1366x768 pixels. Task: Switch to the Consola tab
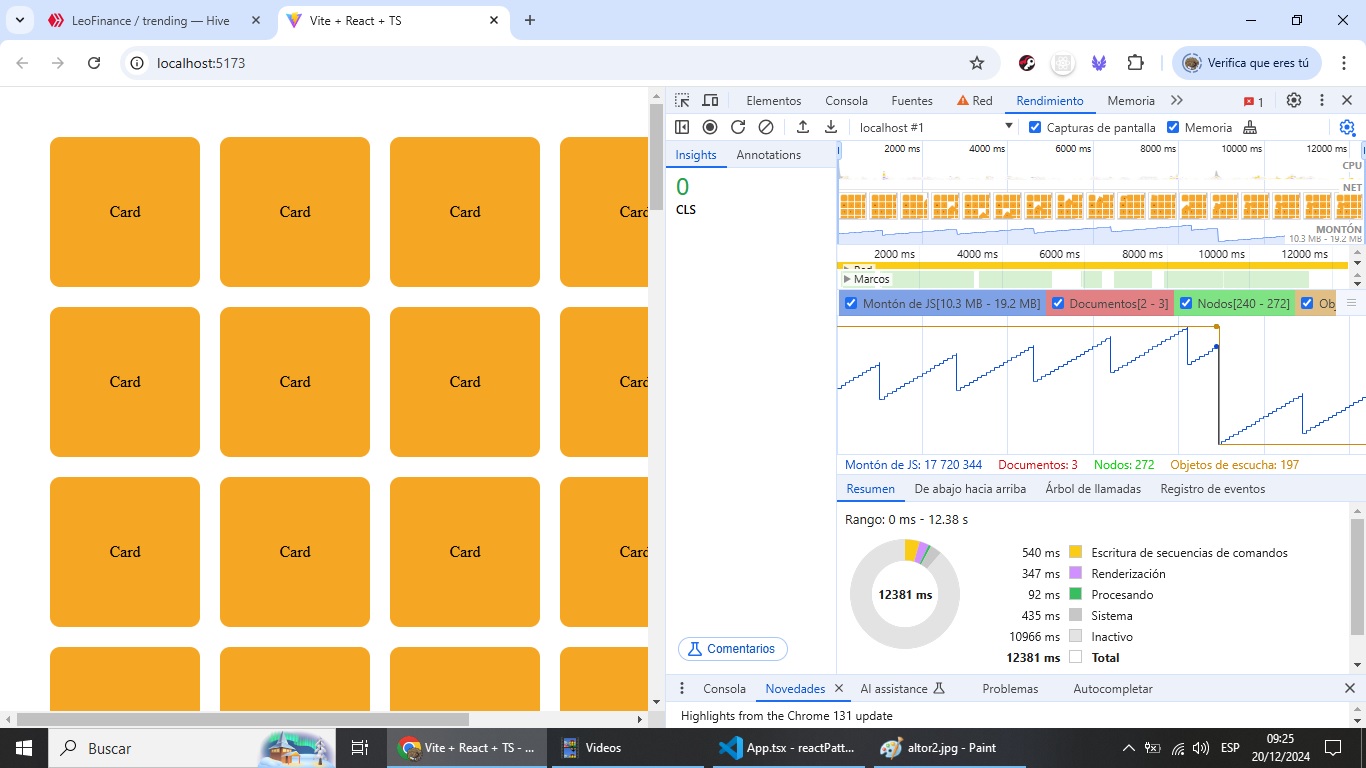pos(846,101)
